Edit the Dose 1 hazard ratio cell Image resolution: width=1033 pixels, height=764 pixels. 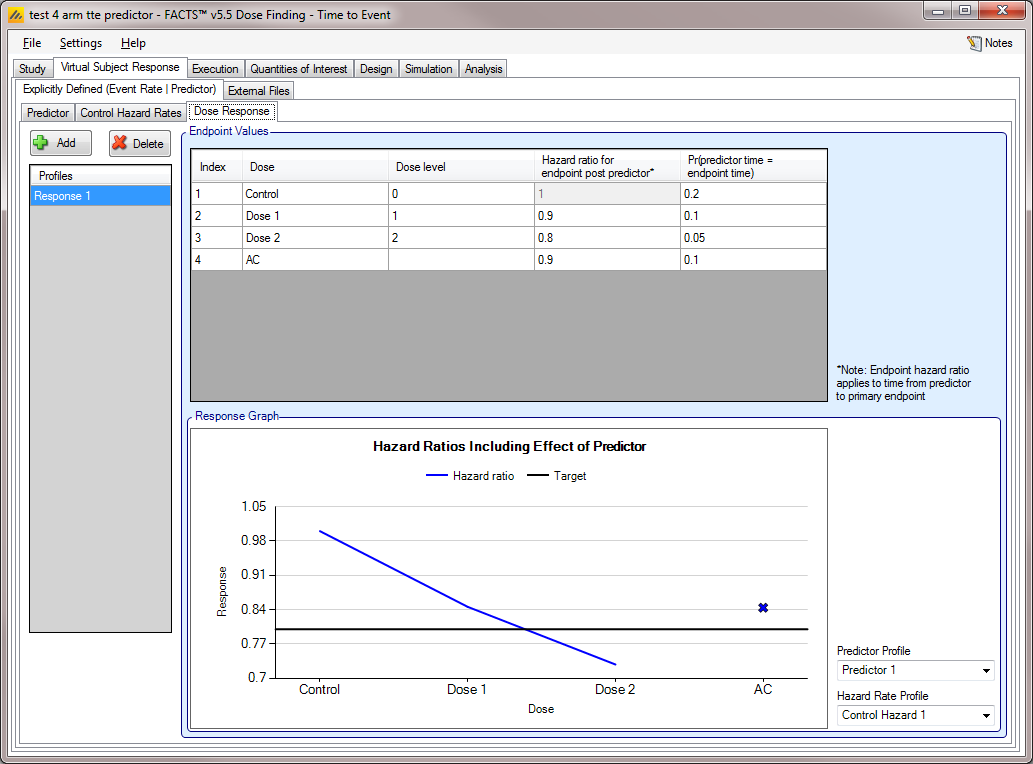[x=607, y=216]
